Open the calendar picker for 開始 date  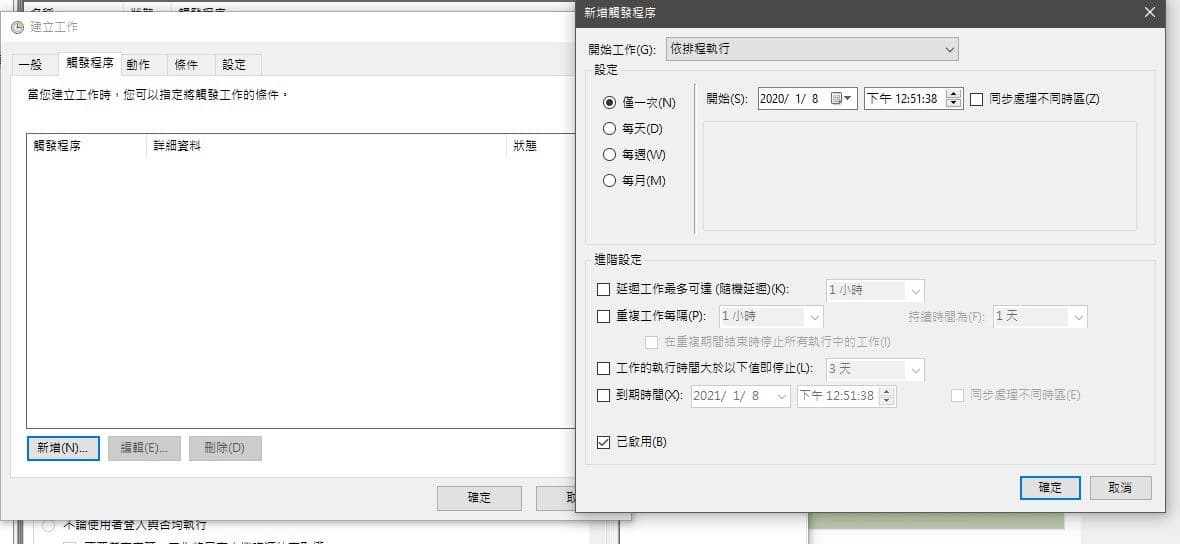click(842, 99)
